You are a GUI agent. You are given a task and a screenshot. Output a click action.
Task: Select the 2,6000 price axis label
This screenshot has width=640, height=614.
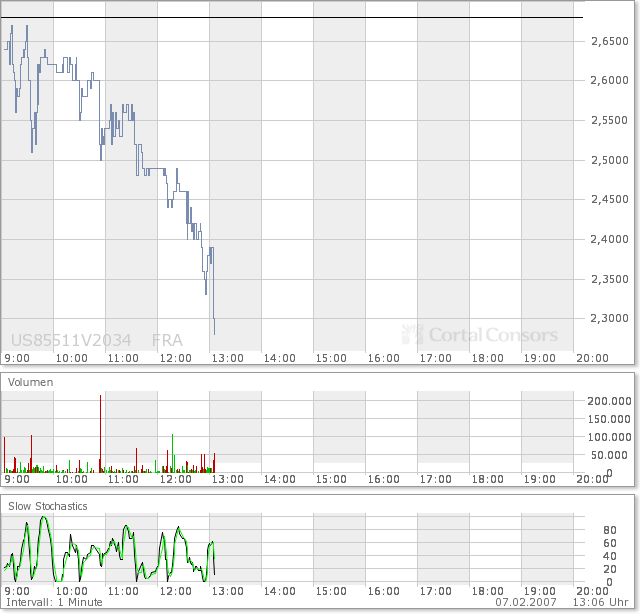610,80
